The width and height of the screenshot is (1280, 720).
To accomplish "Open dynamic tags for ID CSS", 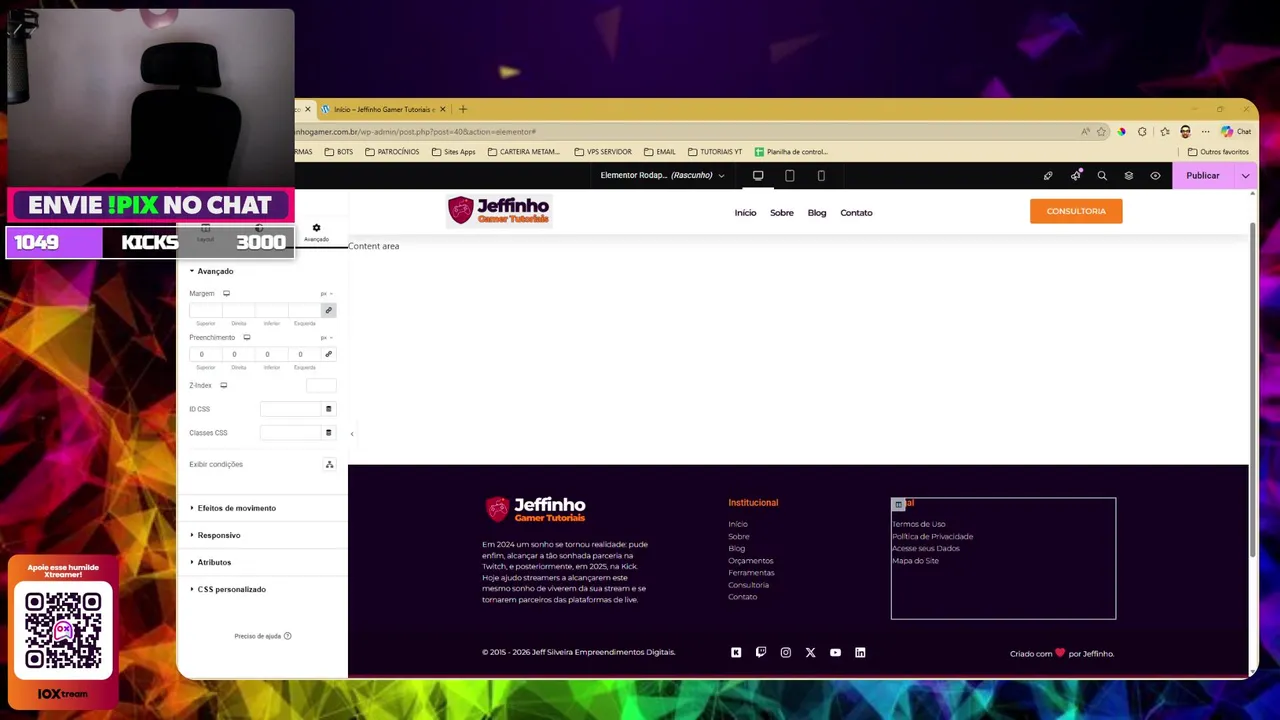I will pos(328,409).
